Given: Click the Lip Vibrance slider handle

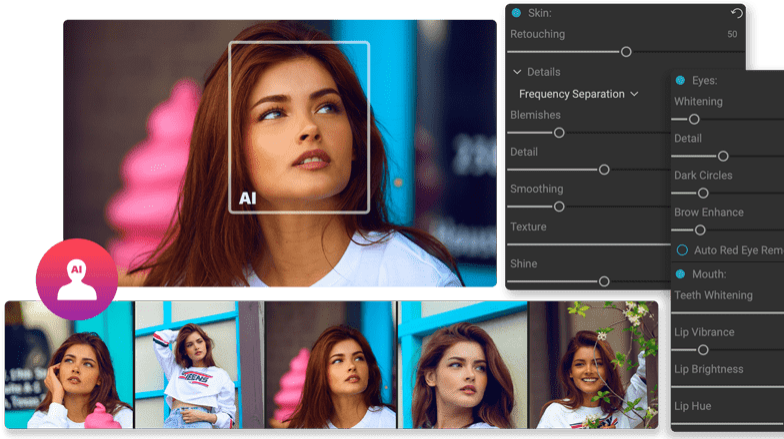Looking at the screenshot, I should [x=703, y=350].
